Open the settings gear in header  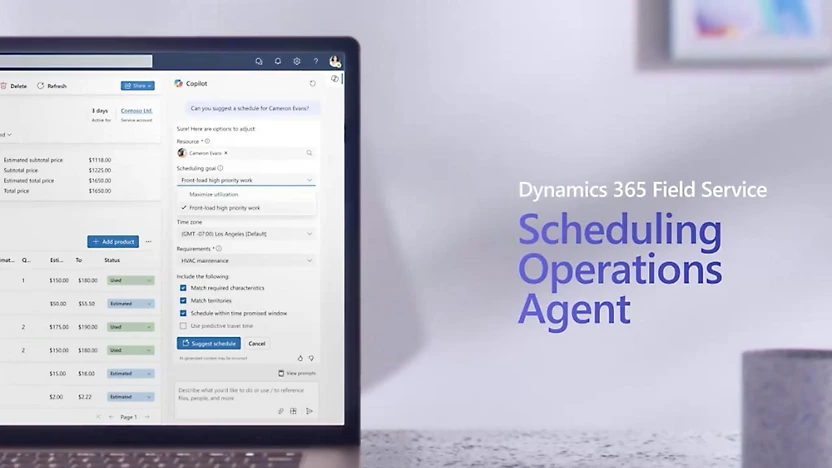297,61
